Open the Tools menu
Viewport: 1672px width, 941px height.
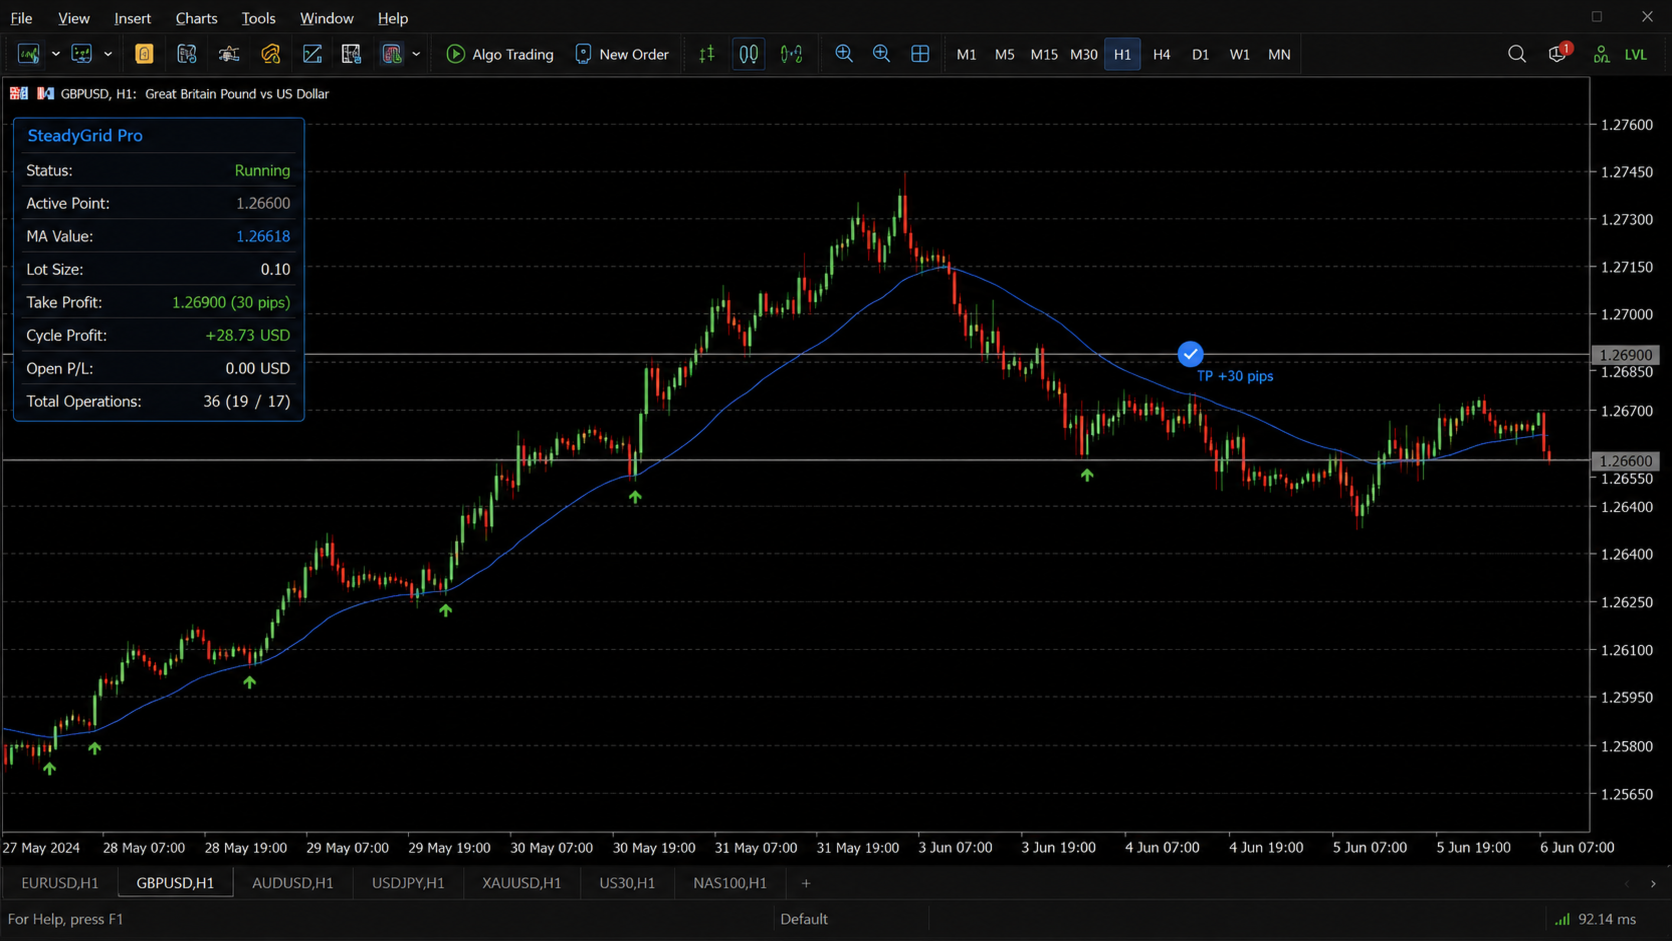coord(258,18)
